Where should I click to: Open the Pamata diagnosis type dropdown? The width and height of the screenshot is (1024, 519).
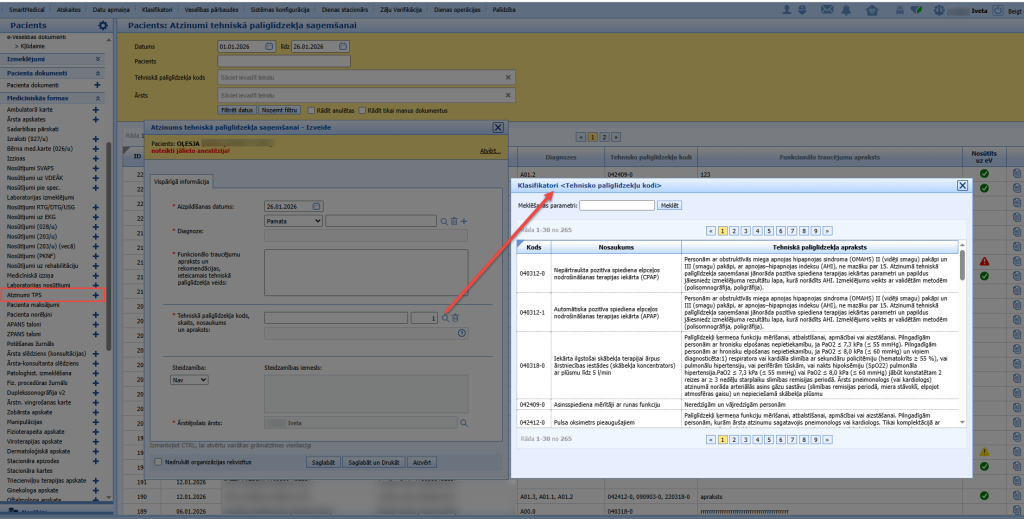[293, 221]
